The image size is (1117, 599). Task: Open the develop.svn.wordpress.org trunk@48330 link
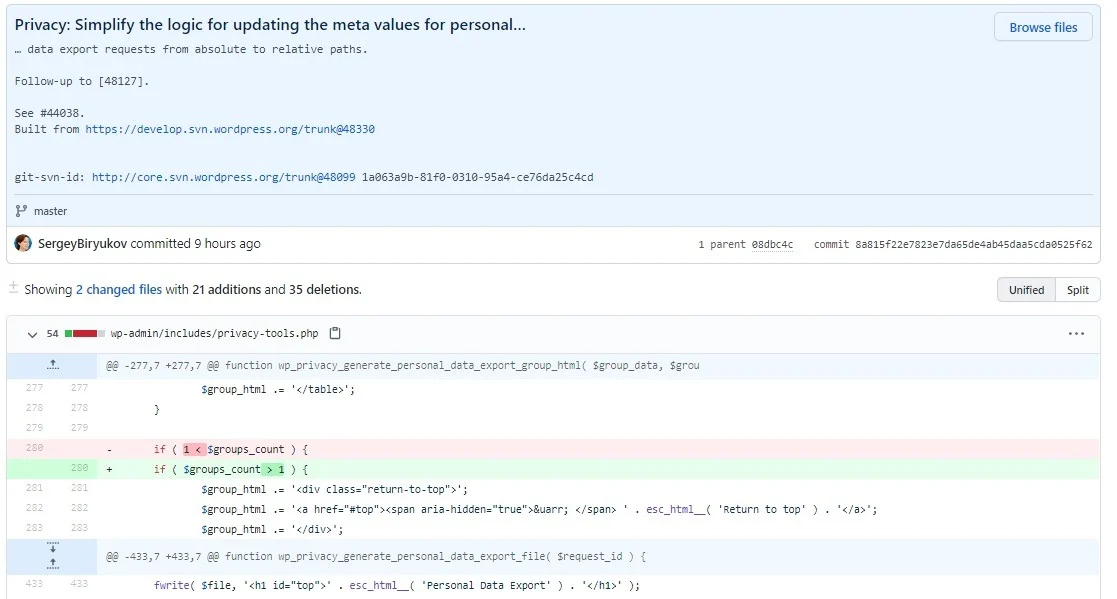[229, 129]
